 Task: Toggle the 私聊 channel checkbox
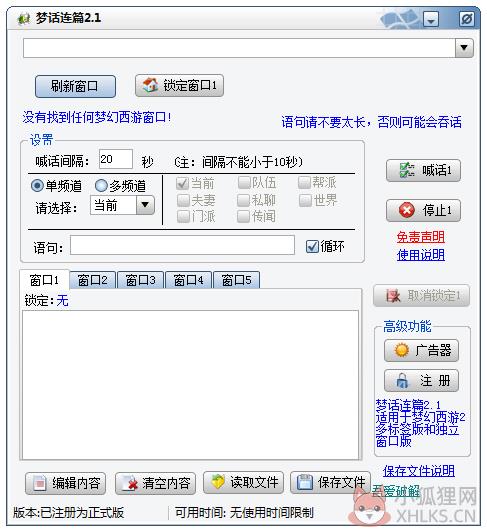pos(243,200)
